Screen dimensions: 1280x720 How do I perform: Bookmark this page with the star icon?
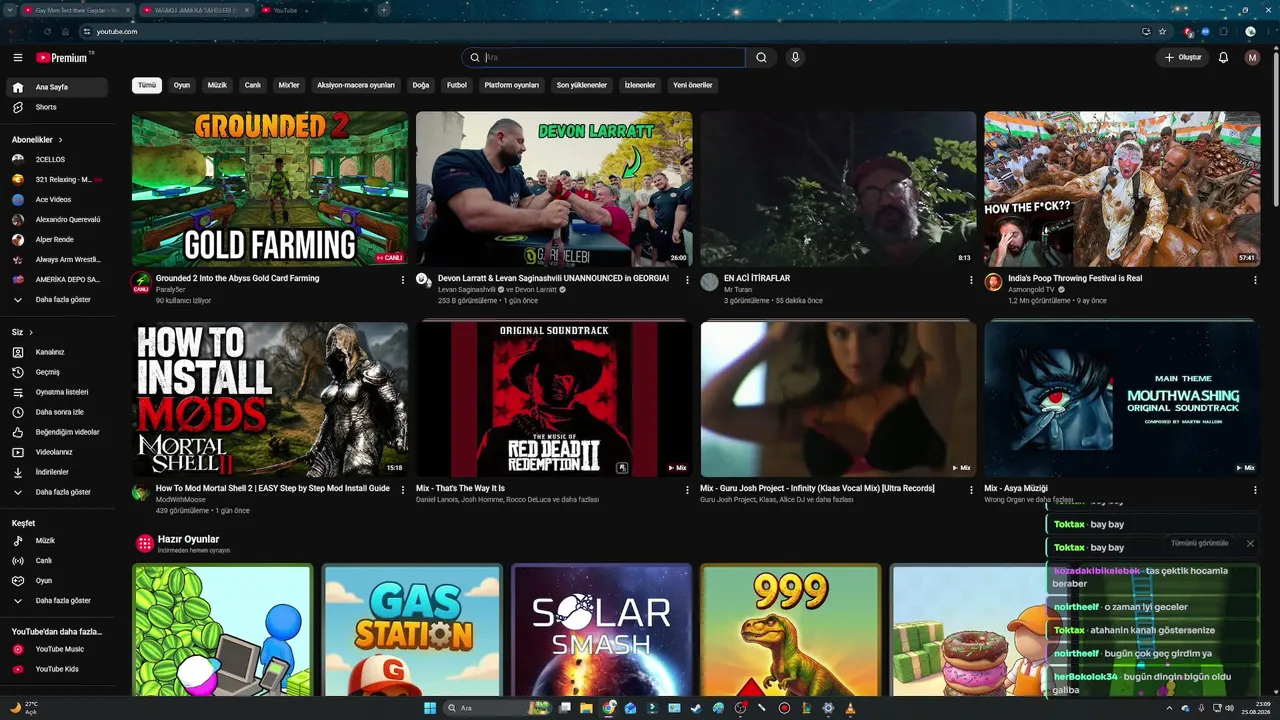point(1162,32)
